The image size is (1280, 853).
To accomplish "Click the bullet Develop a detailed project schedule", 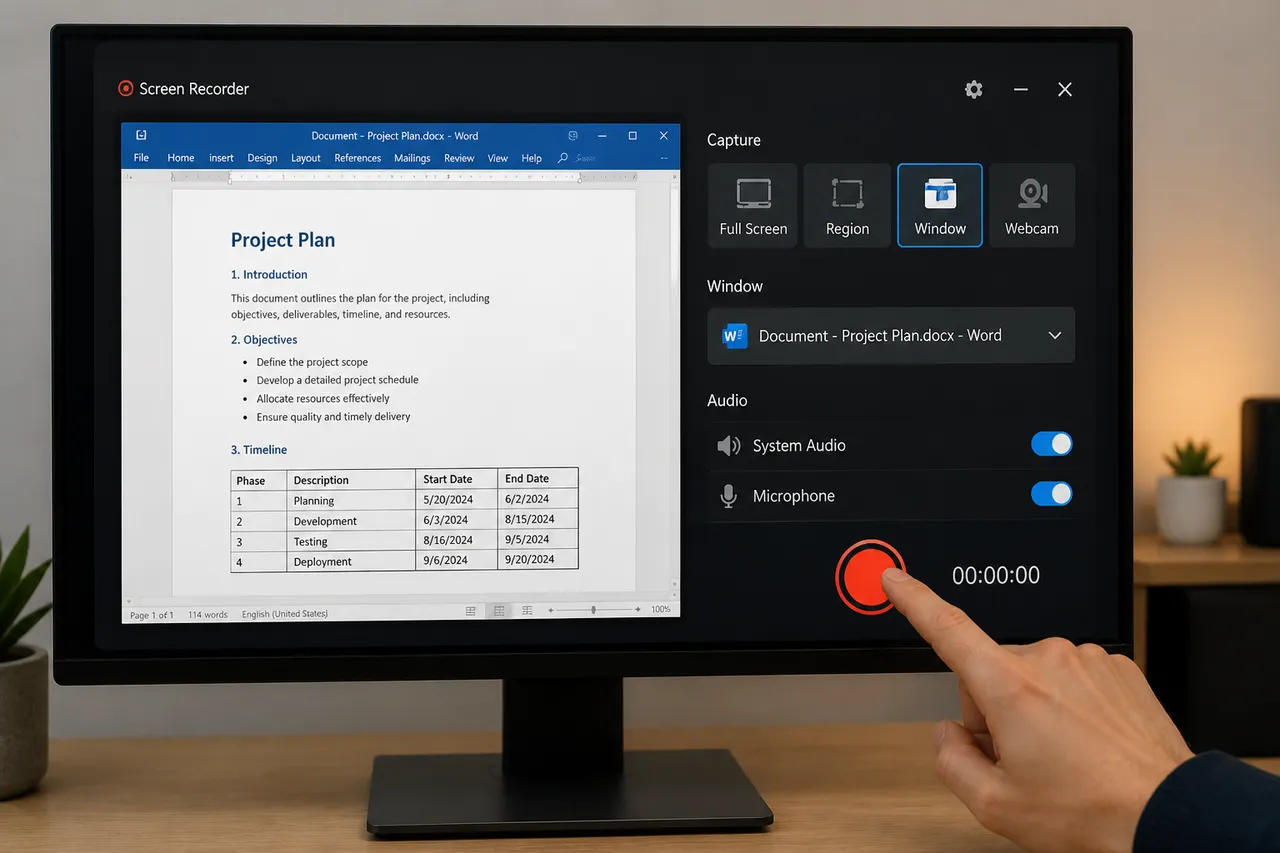I will 337,380.
